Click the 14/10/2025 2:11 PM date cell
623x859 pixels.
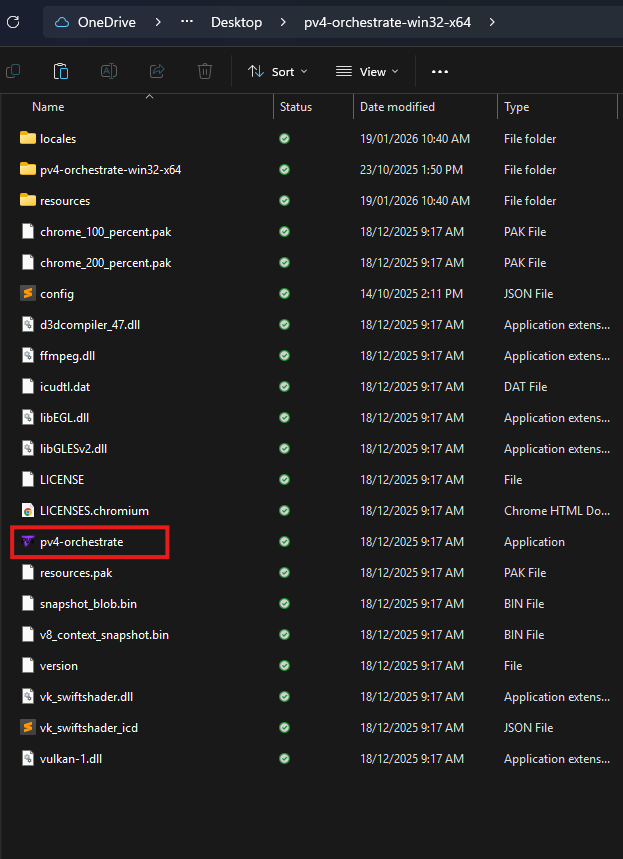[411, 294]
